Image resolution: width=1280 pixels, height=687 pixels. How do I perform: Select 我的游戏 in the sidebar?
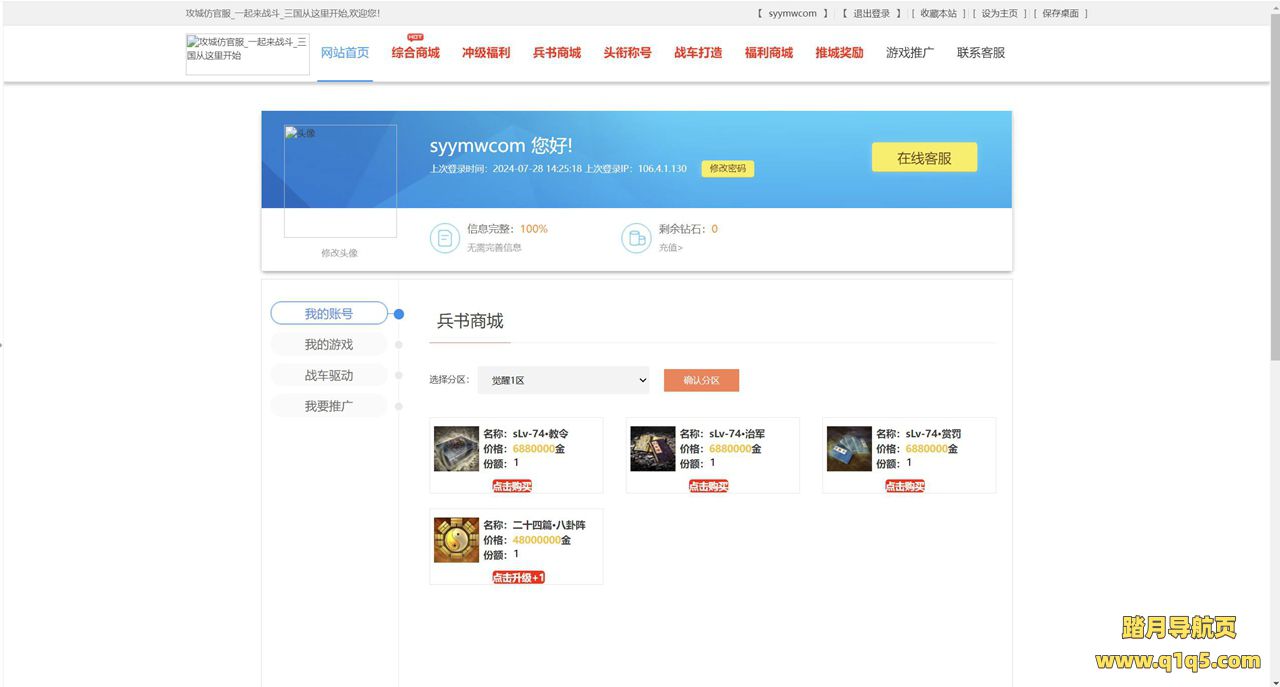[329, 345]
